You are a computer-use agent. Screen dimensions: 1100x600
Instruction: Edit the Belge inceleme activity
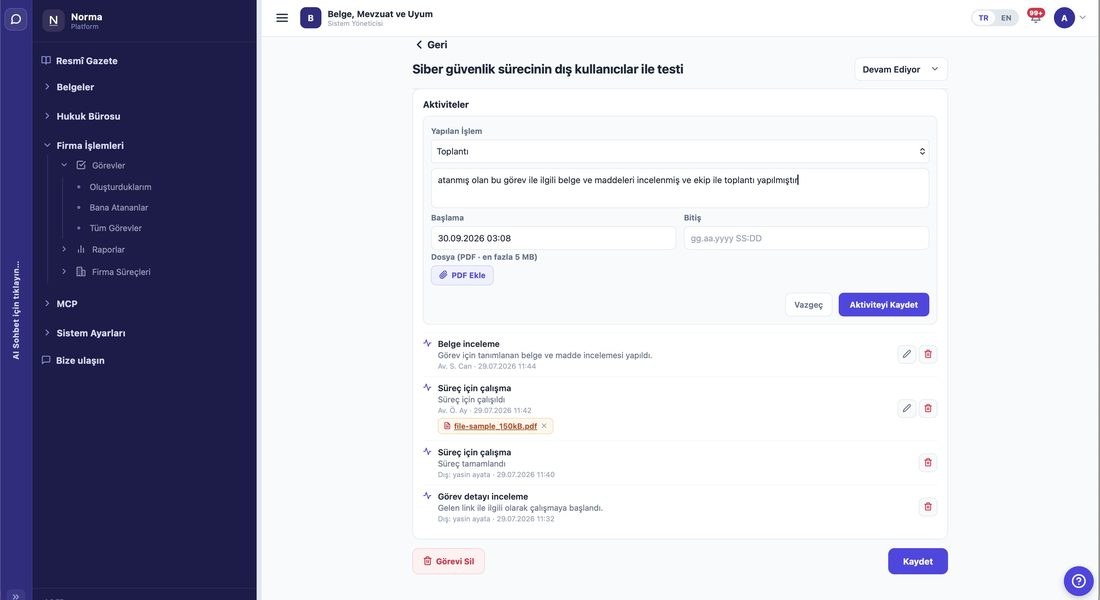(906, 354)
